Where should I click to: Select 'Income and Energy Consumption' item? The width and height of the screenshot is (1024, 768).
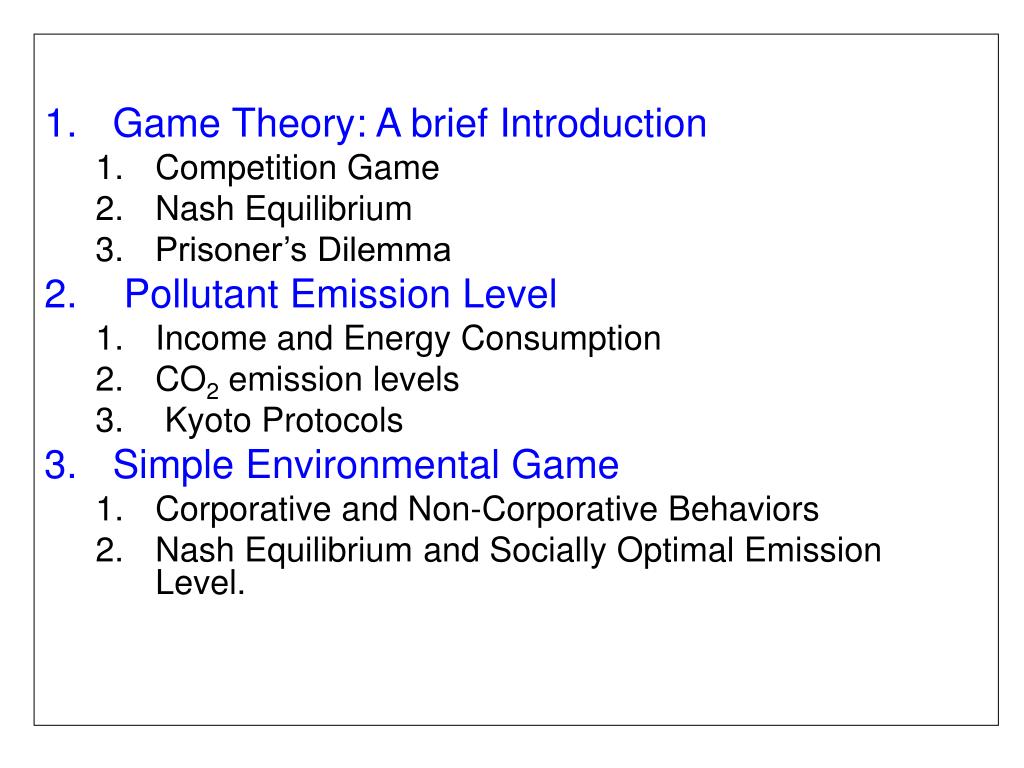pos(408,339)
